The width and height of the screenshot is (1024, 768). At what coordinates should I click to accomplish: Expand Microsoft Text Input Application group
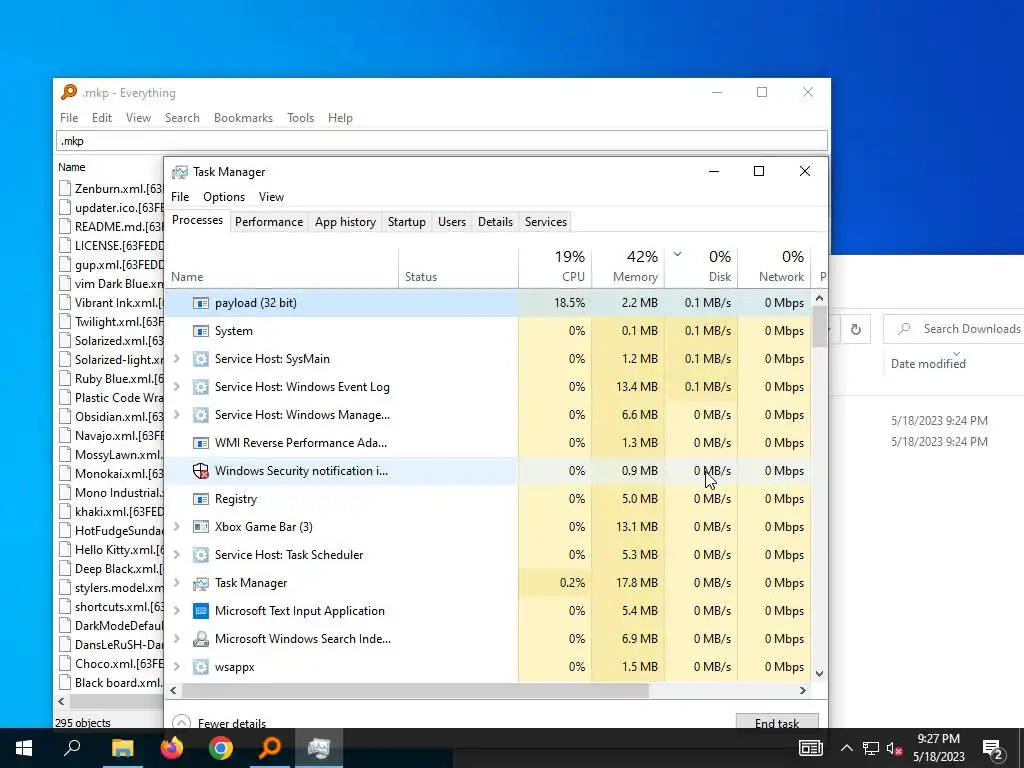(x=176, y=611)
